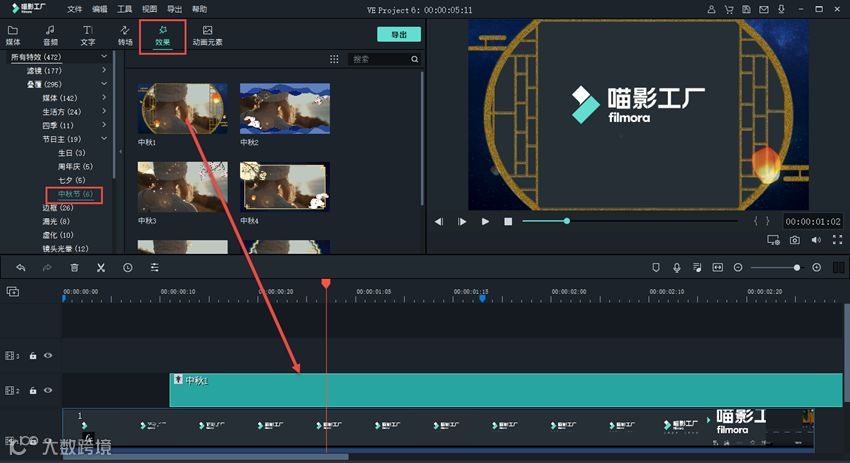Image resolution: width=850 pixels, height=463 pixels.
Task: Click the timeline zoom slider handle
Action: click(796, 267)
